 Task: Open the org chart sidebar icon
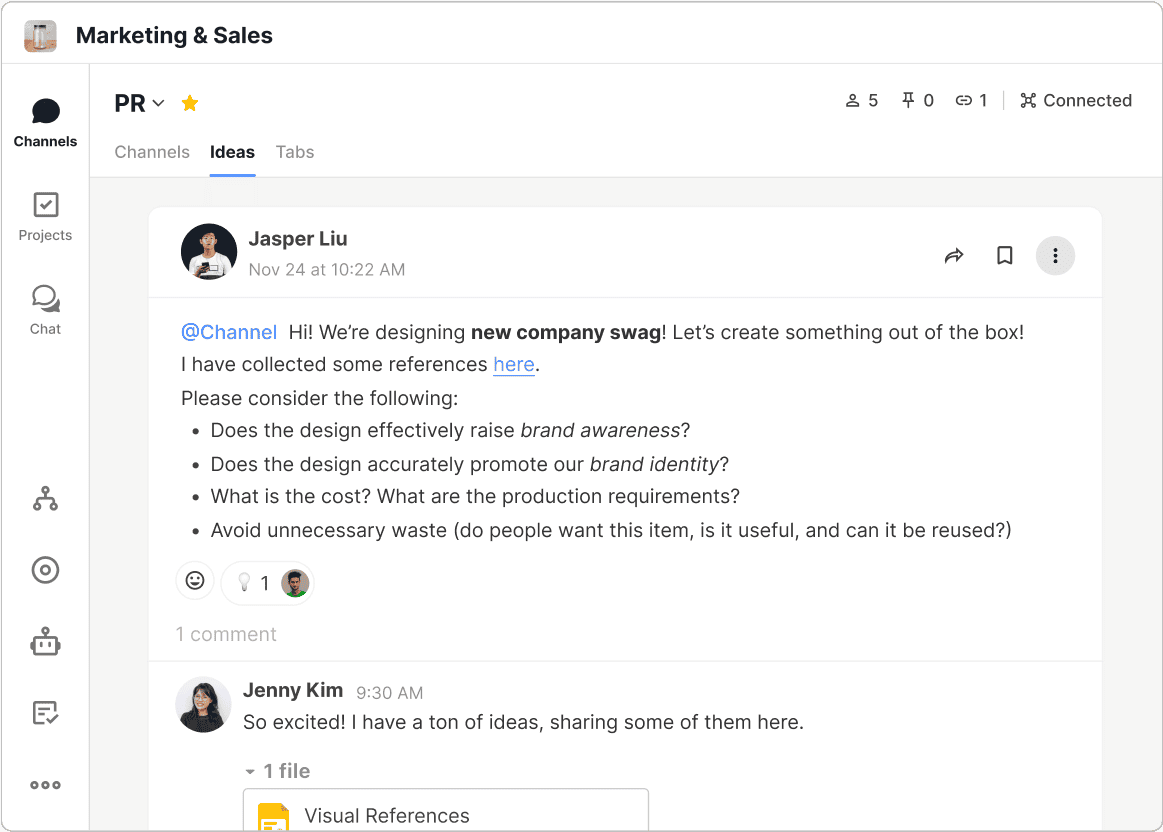tap(45, 499)
